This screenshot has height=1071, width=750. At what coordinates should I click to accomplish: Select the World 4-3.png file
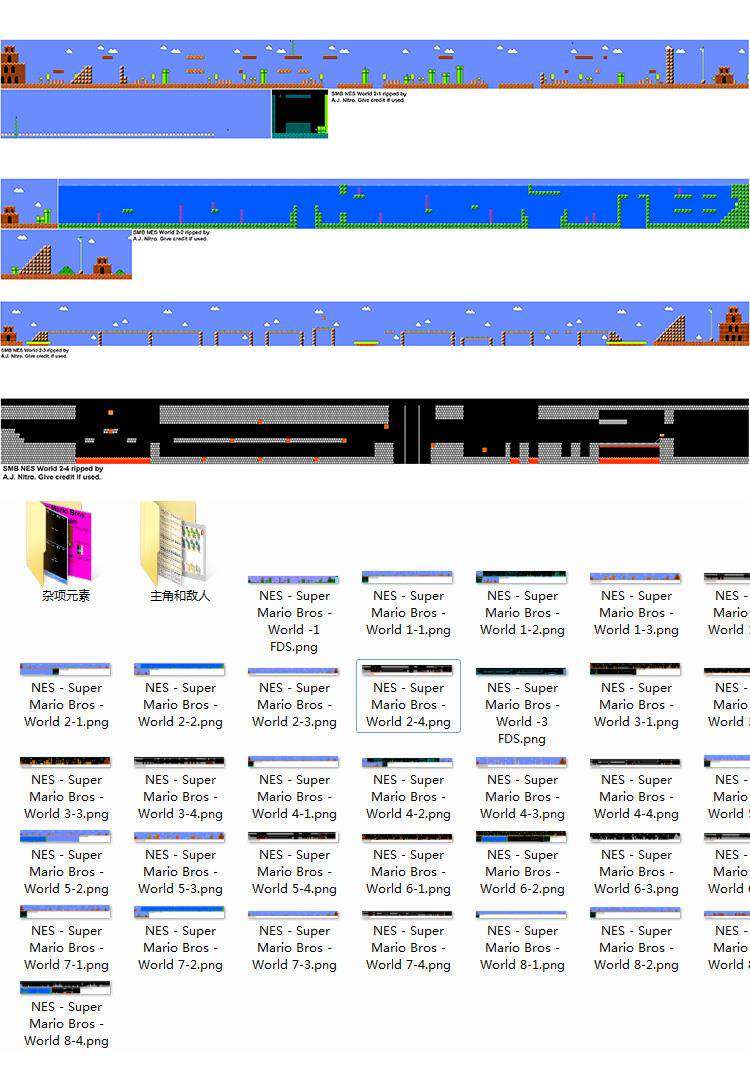[x=522, y=788]
